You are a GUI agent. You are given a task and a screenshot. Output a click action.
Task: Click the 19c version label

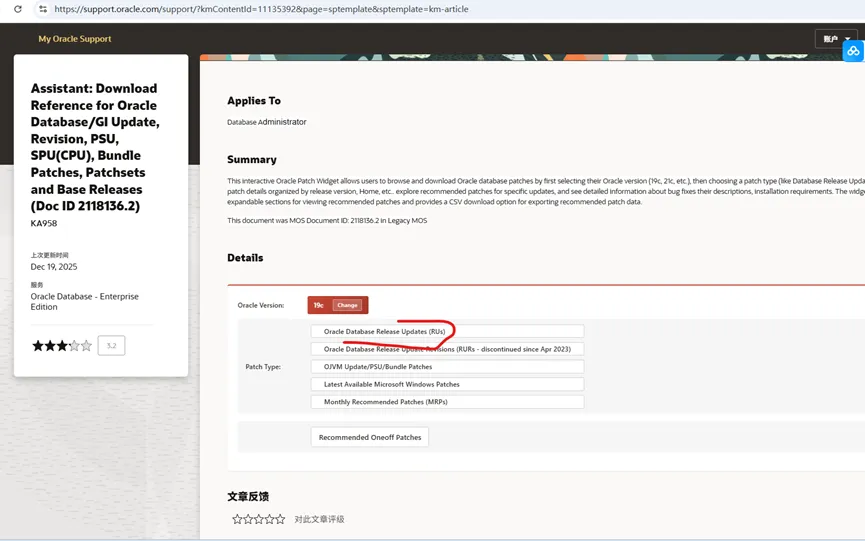click(319, 305)
